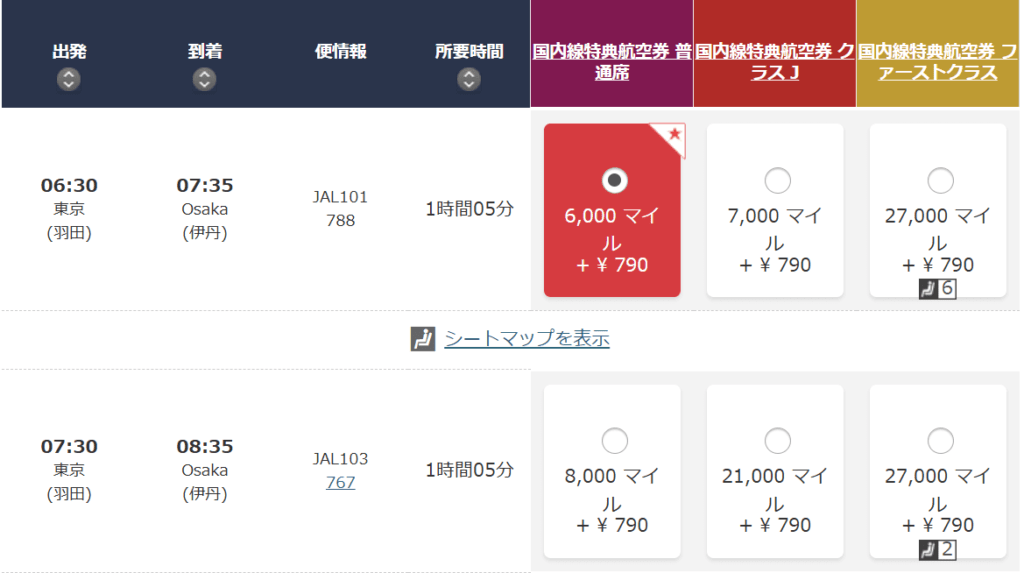This screenshot has width=1024, height=573.
Task: Click the red star badge on selected fare
Action: pyautogui.click(x=674, y=134)
